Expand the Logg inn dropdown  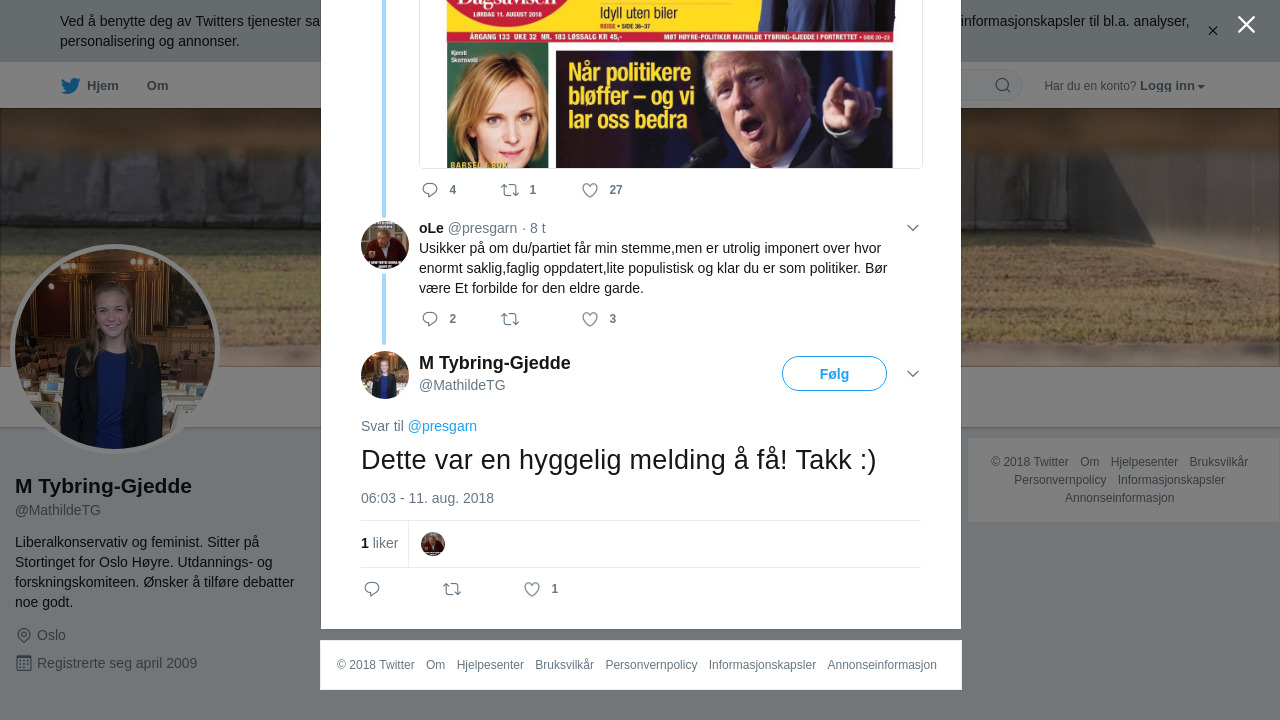[x=1172, y=86]
